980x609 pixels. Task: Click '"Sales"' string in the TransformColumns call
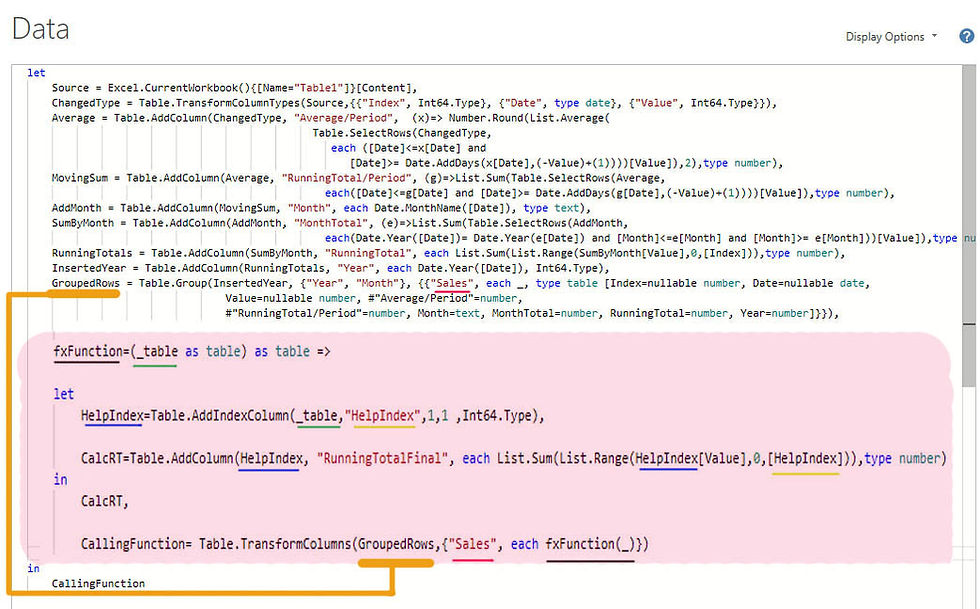472,544
